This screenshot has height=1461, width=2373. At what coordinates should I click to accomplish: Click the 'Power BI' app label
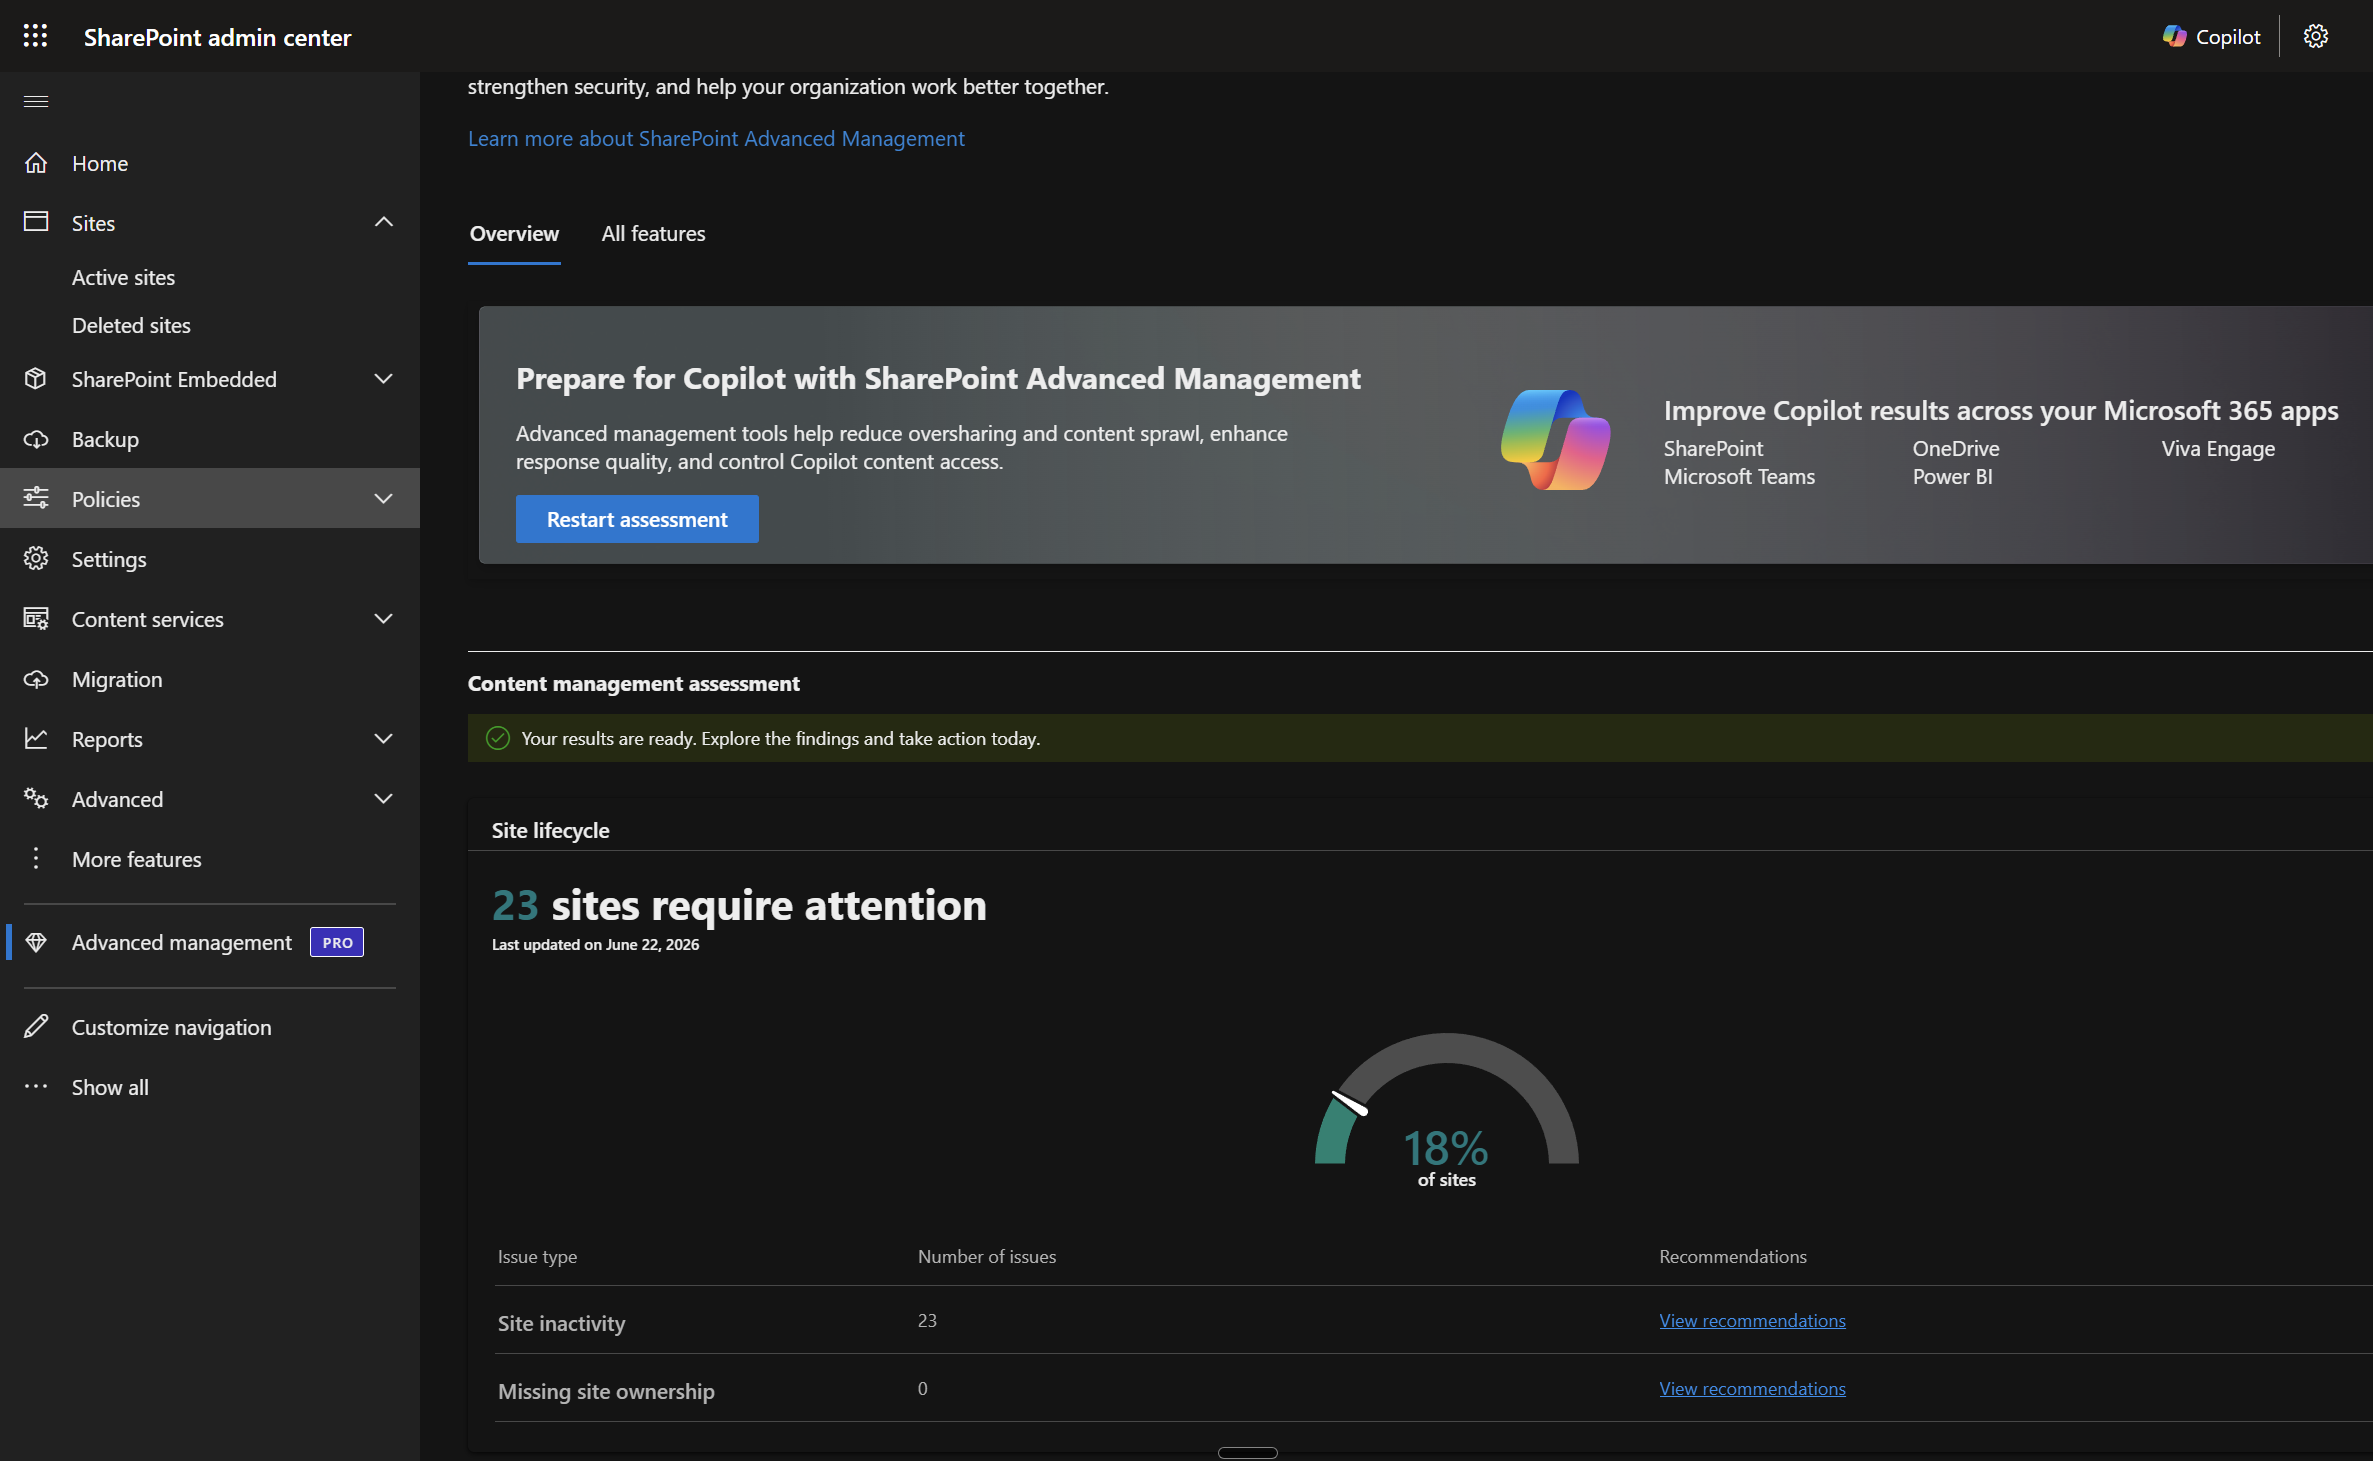click(x=1953, y=476)
